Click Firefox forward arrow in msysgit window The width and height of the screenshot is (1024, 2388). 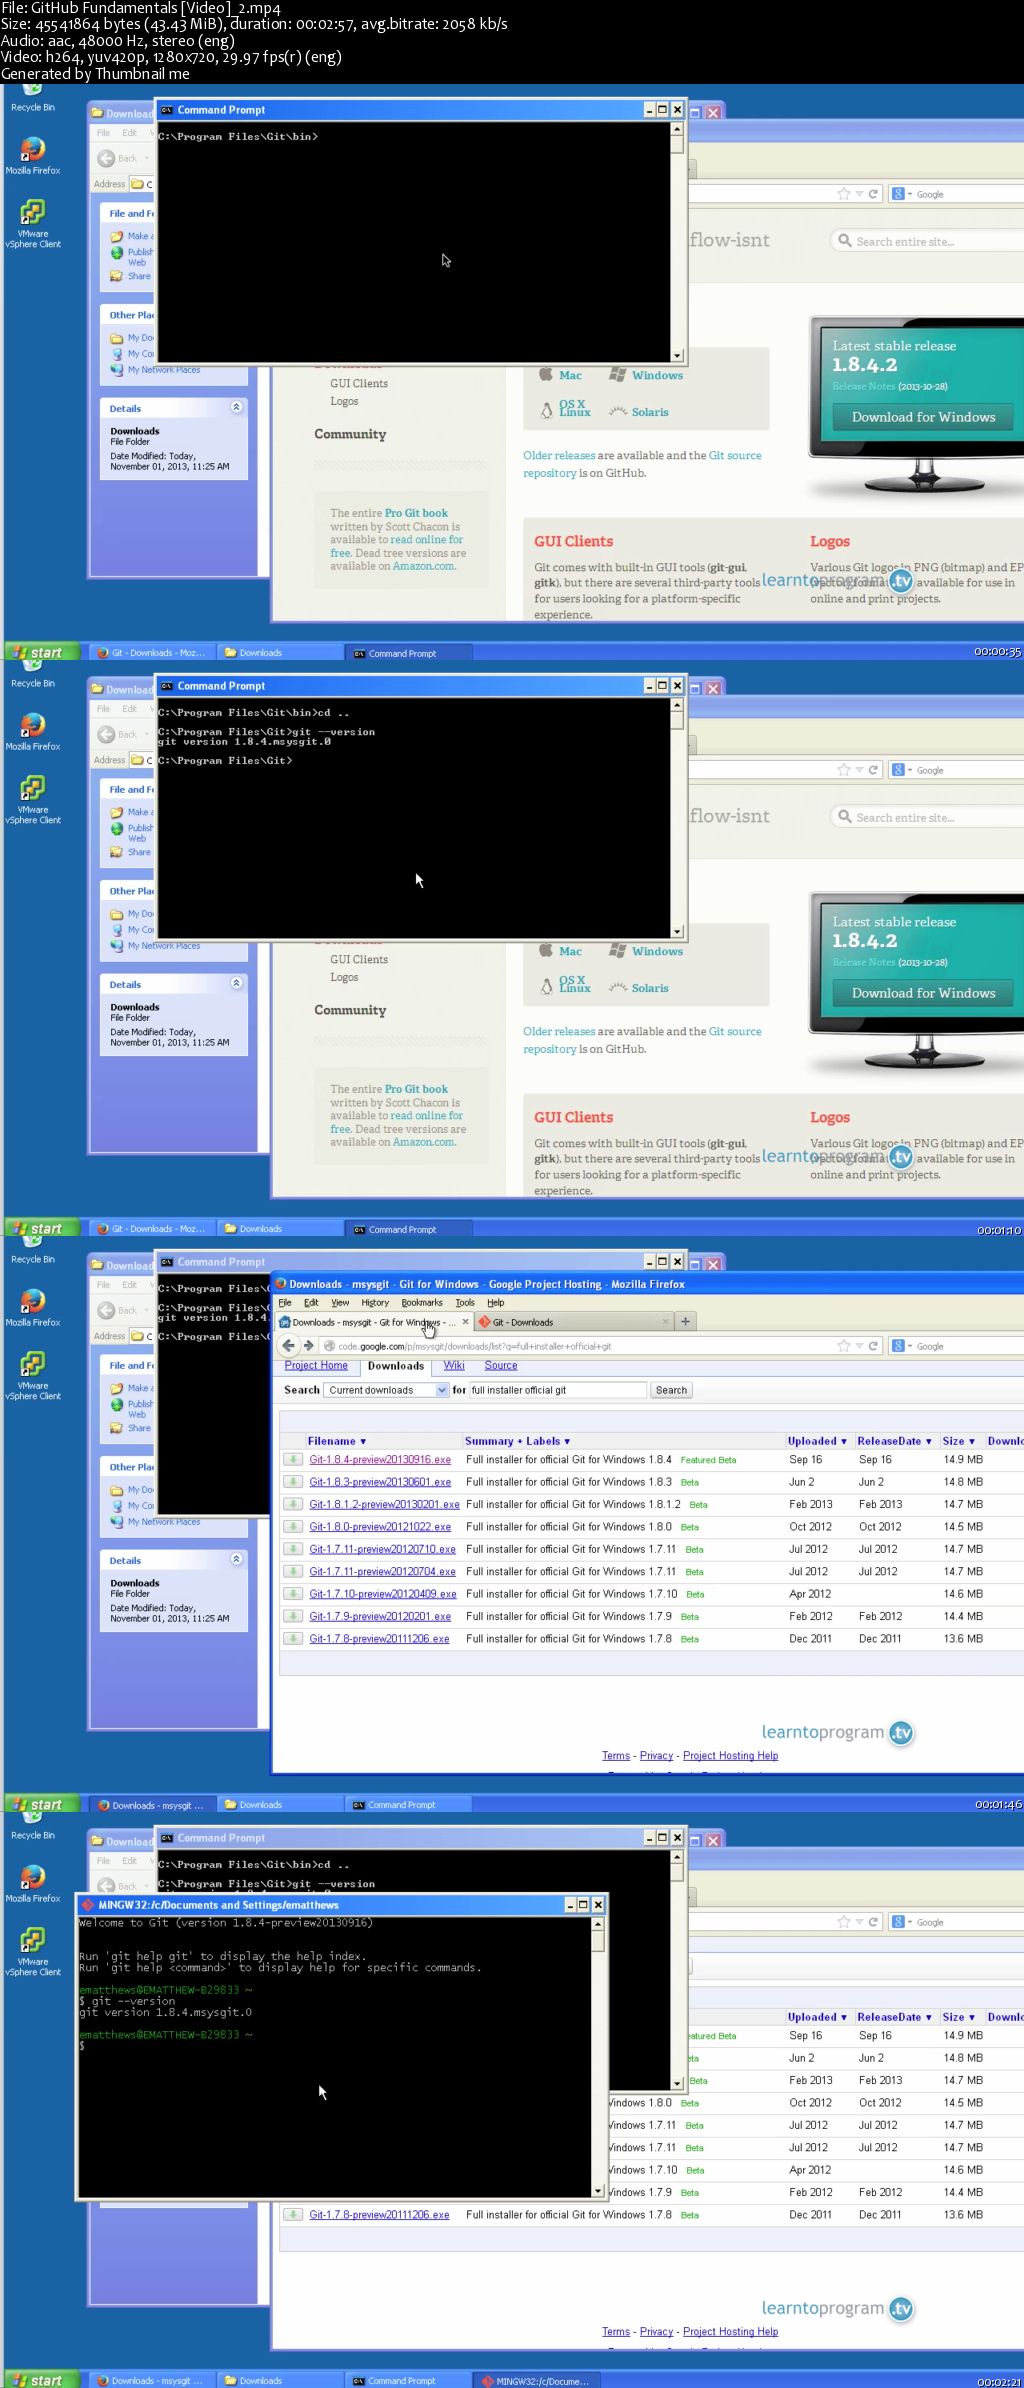coord(308,1346)
